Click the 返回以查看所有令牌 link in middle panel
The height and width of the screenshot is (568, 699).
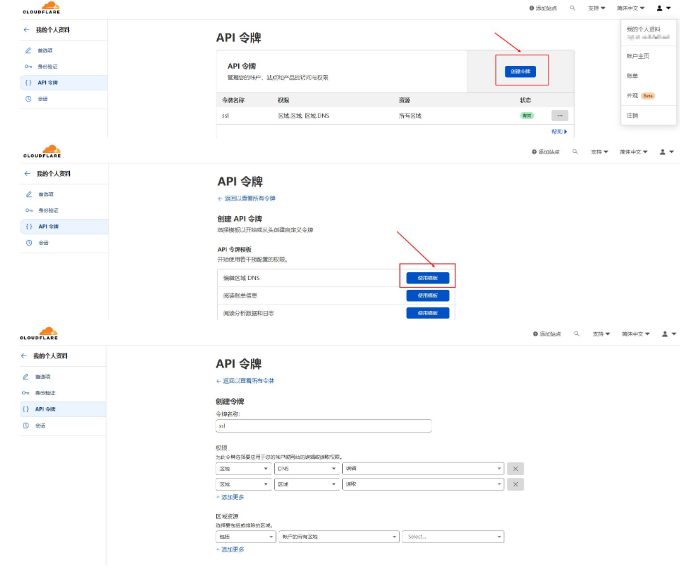(x=249, y=199)
